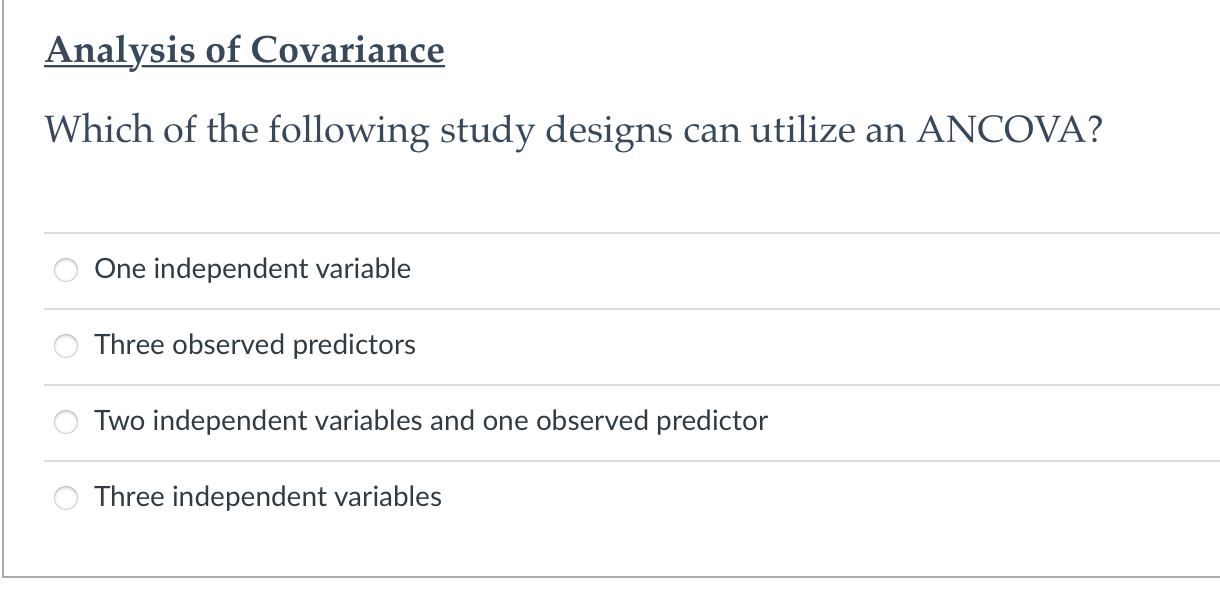Click the radio circle beside "Three observed predictors"

tap(66, 345)
